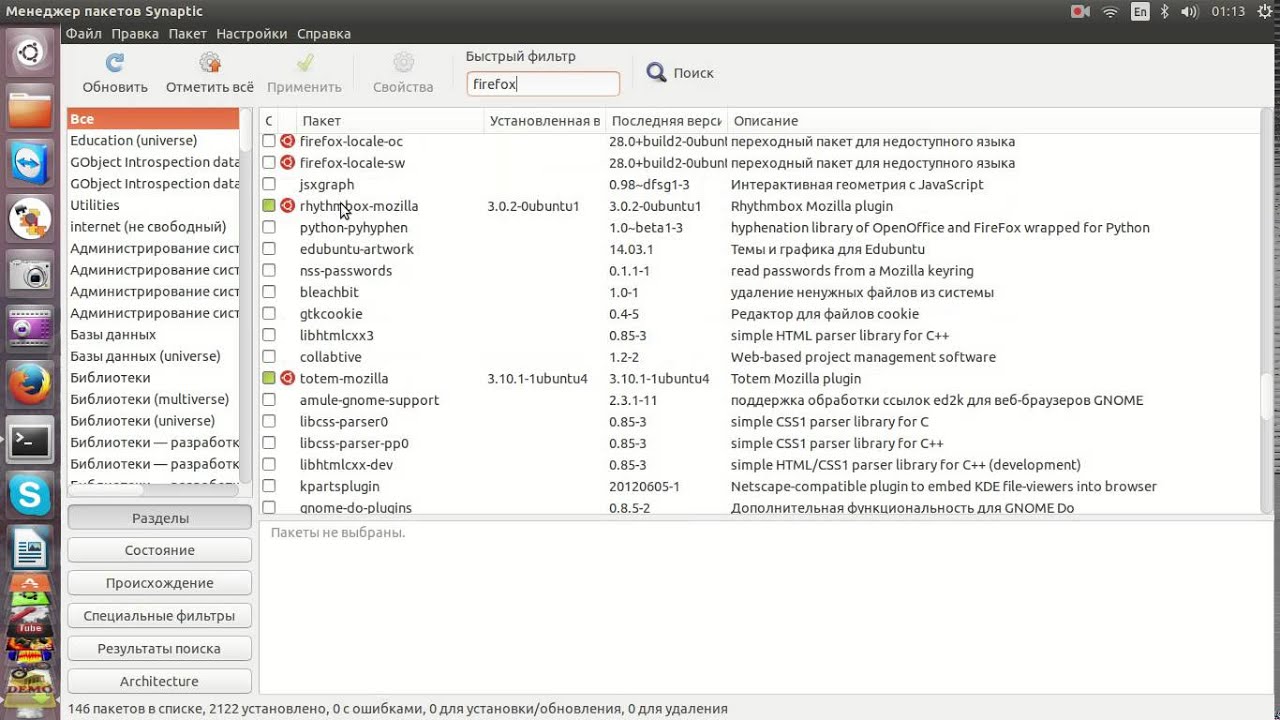
Task: Select Базы данных (universe) section
Action: point(153,356)
